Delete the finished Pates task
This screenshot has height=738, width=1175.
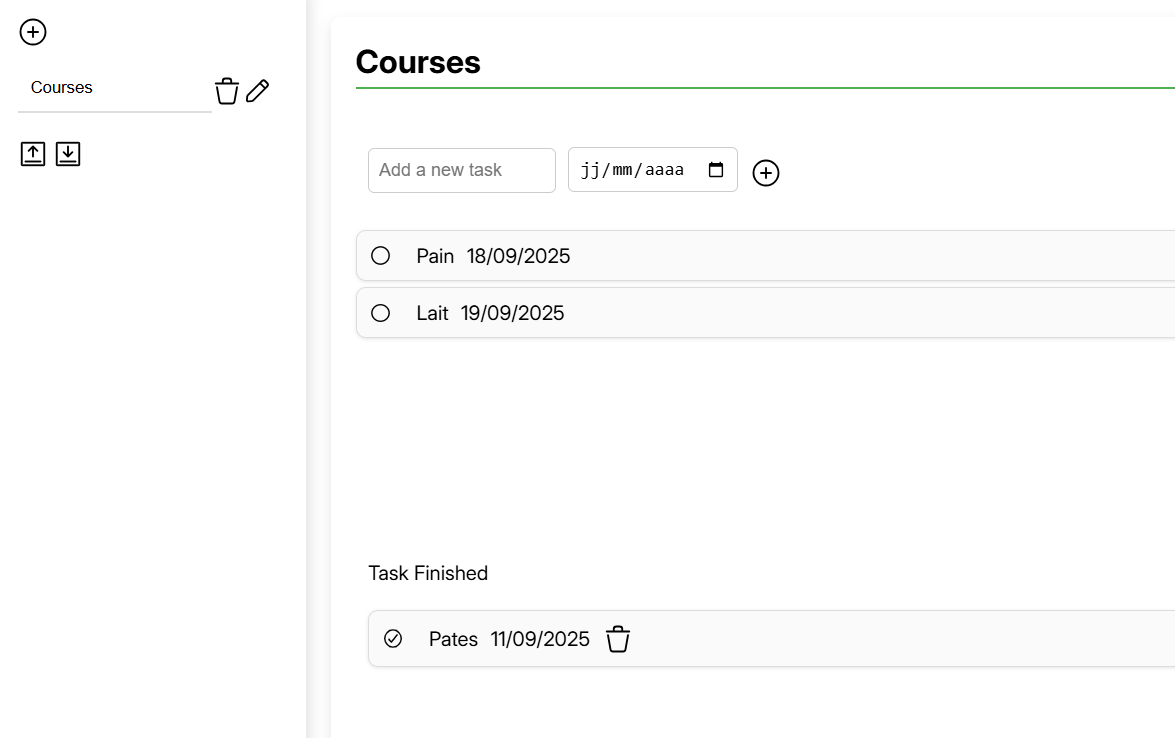tap(618, 639)
